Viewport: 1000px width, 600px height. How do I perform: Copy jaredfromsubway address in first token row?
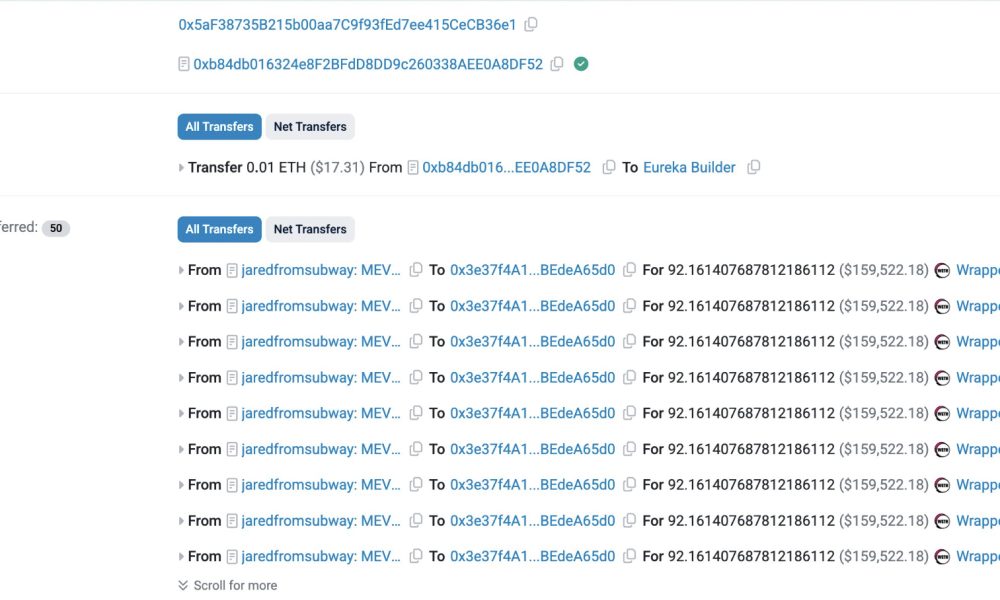pos(416,270)
